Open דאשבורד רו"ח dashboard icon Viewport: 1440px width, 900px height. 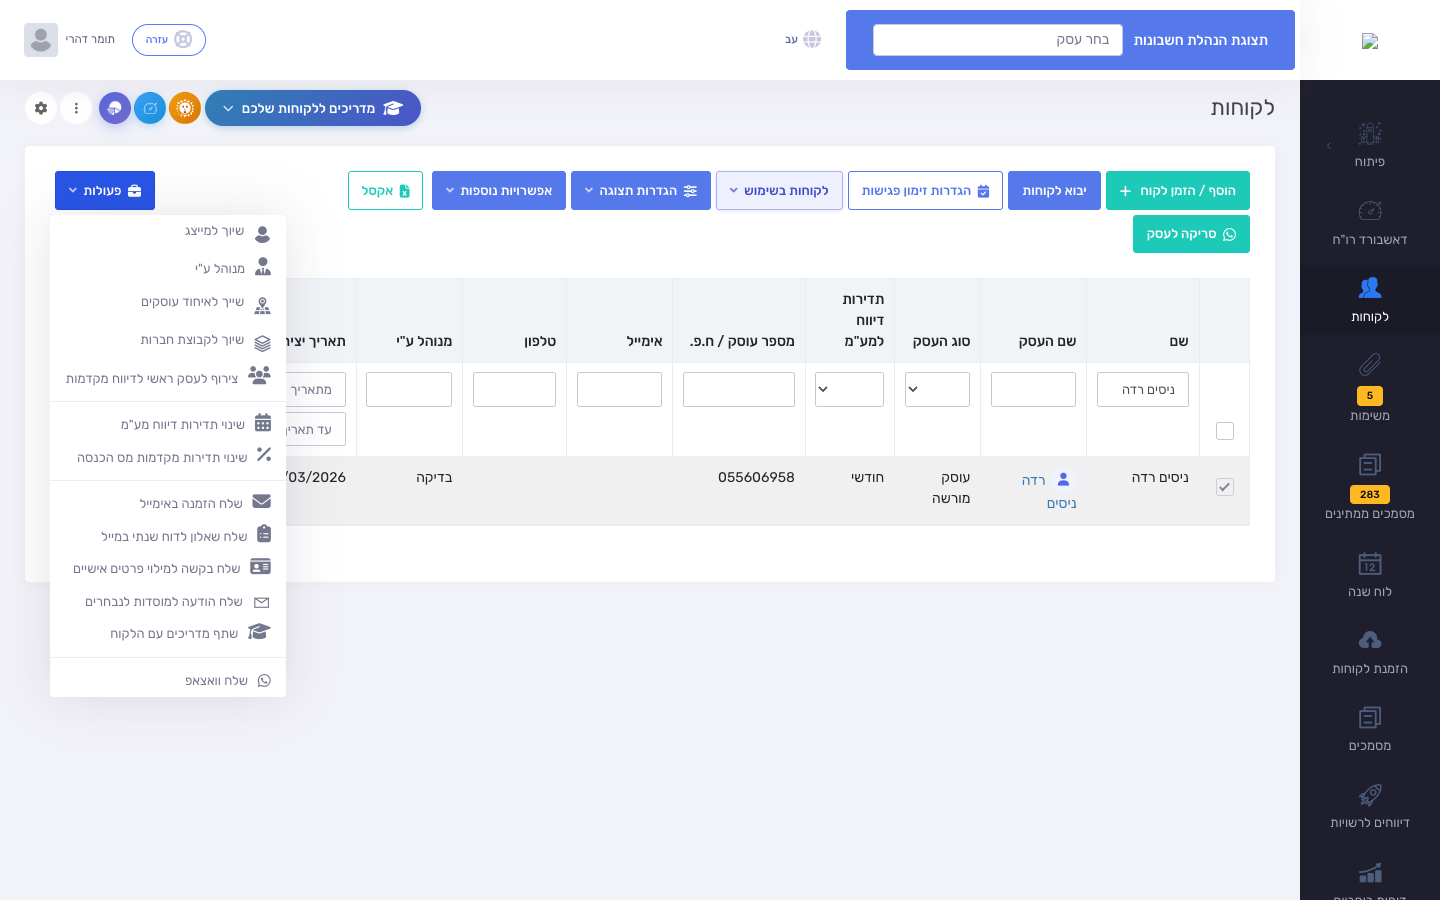(x=1369, y=210)
